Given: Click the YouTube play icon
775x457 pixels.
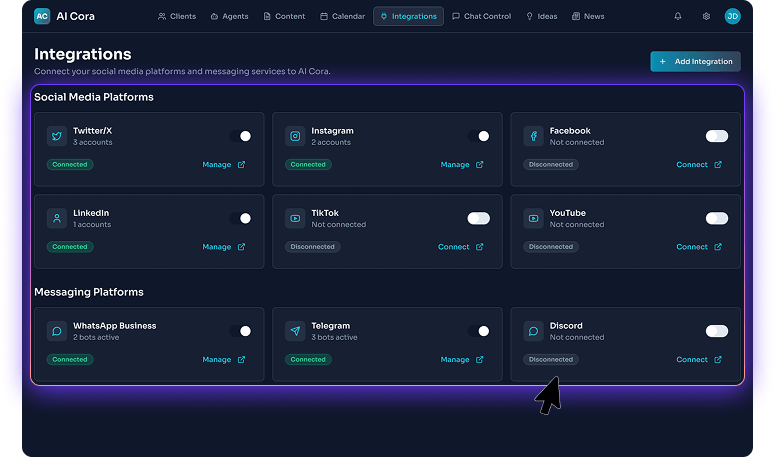Looking at the screenshot, I should pyautogui.click(x=533, y=218).
